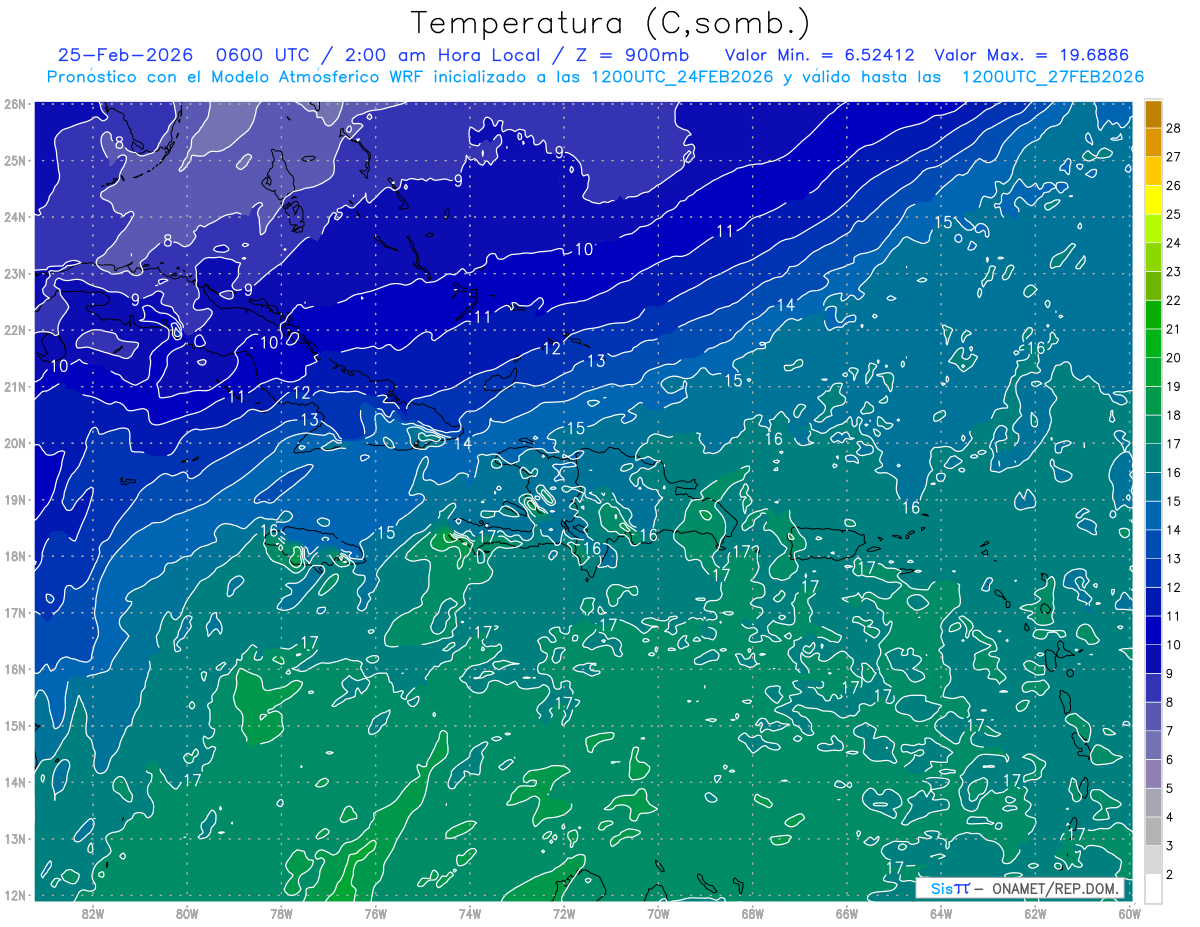Click the '20N' latitude axis label
This screenshot has width=1200, height=927.
point(15,443)
